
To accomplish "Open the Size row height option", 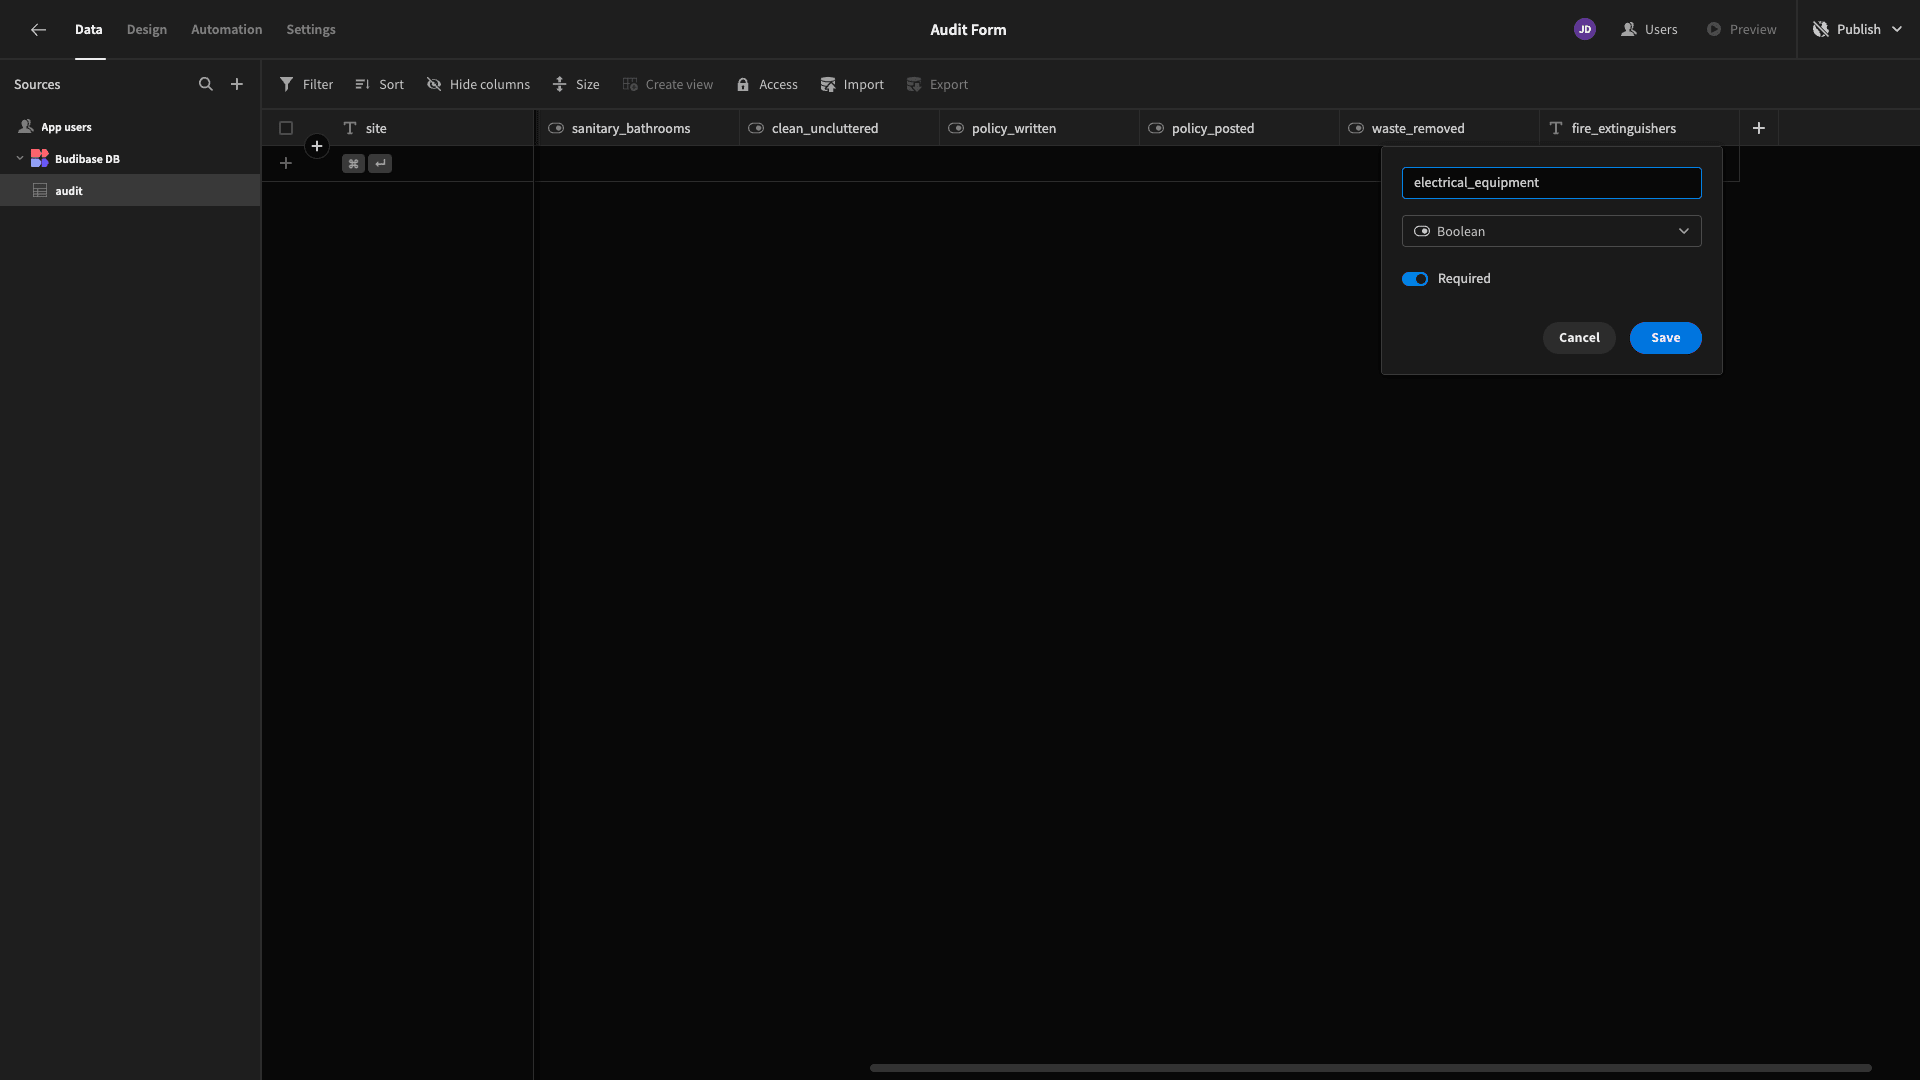I will tap(576, 85).
